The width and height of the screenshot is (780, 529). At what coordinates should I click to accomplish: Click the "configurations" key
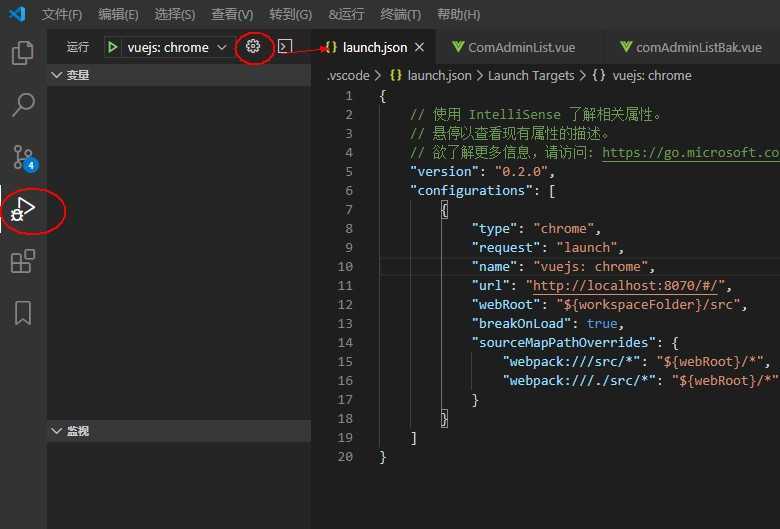472,190
